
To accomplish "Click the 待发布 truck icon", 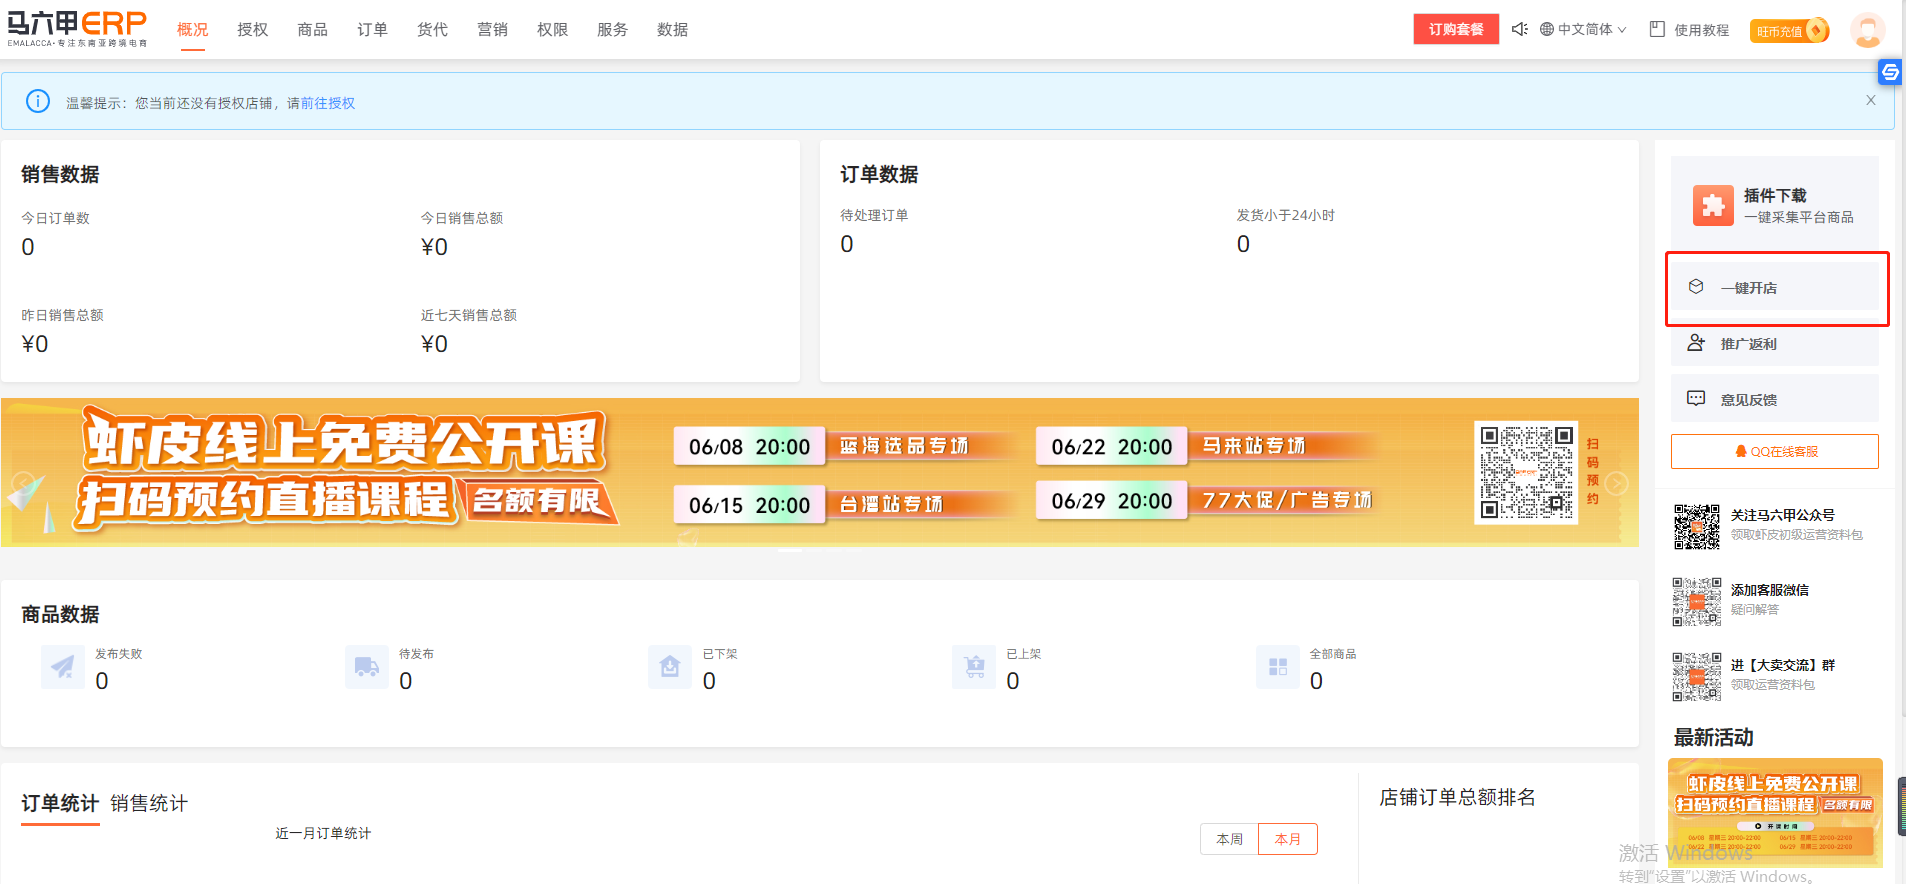I will (367, 667).
